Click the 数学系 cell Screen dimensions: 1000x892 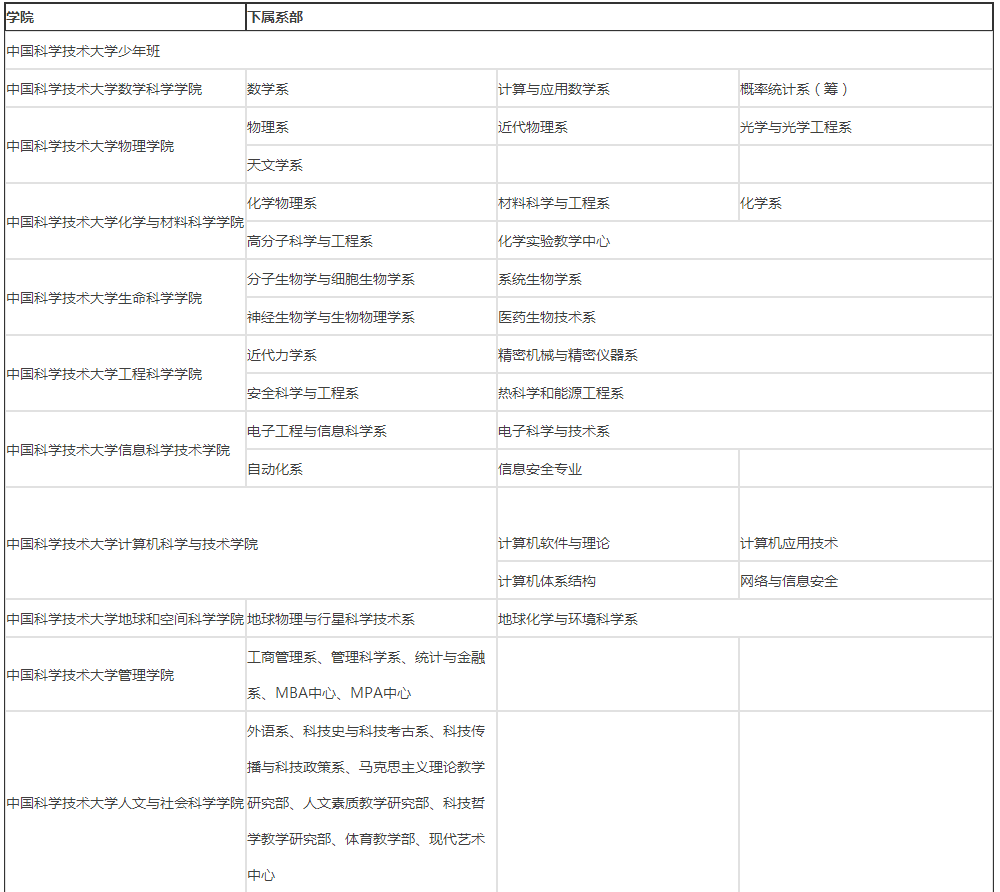pyautogui.click(x=371, y=89)
